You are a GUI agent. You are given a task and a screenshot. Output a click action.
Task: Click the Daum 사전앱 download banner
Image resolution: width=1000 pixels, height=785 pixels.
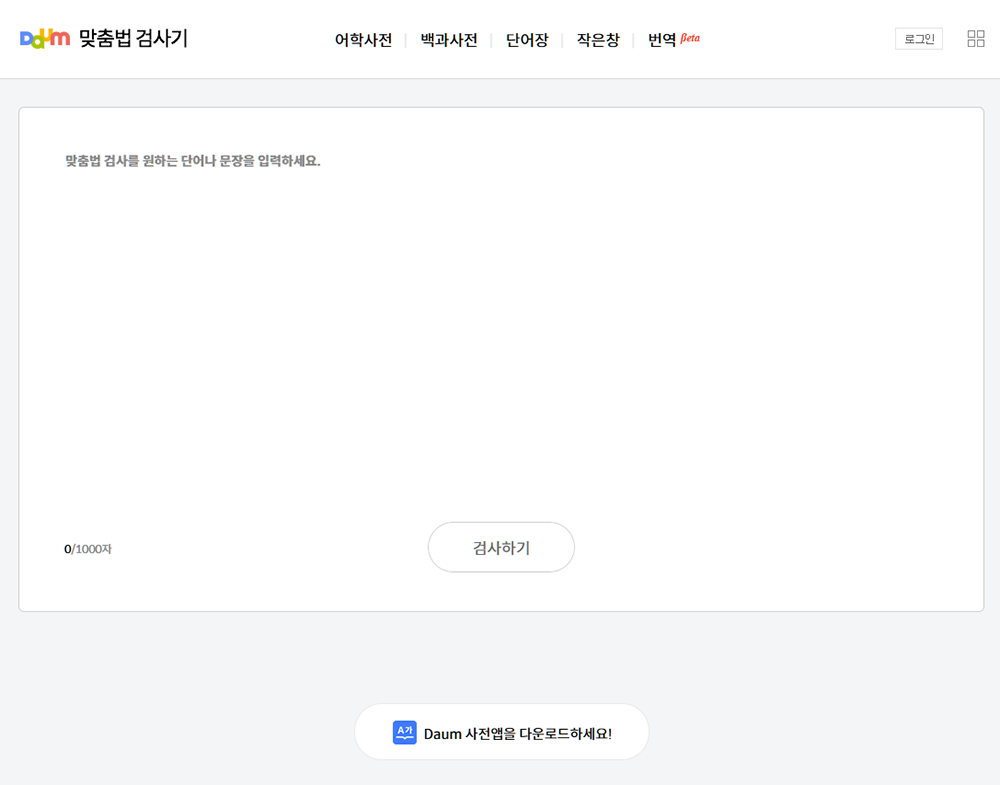501,731
